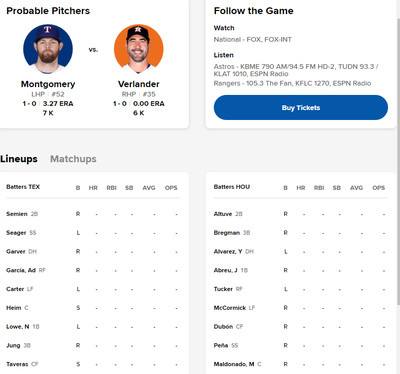The width and height of the screenshot is (400, 374).
Task: Switch to the Matchups tab
Action: pos(73,159)
